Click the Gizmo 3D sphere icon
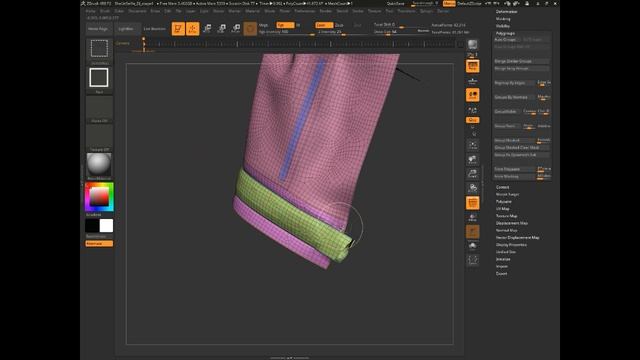 250,29
